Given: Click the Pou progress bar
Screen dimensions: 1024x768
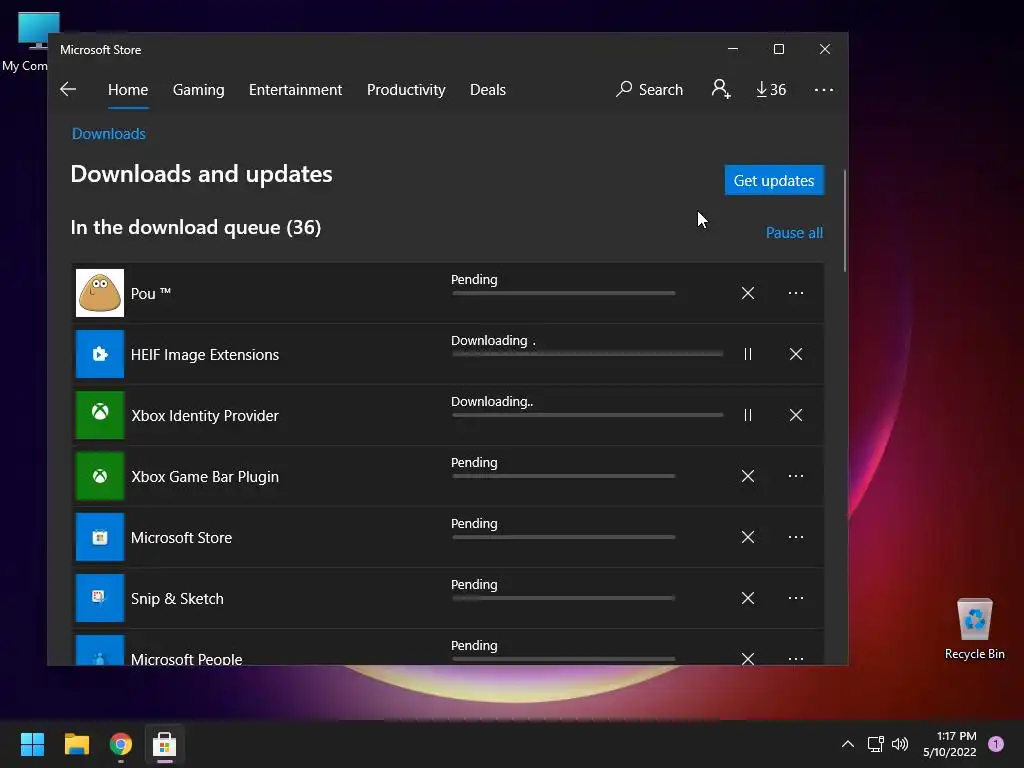Looking at the screenshot, I should click(x=564, y=293).
